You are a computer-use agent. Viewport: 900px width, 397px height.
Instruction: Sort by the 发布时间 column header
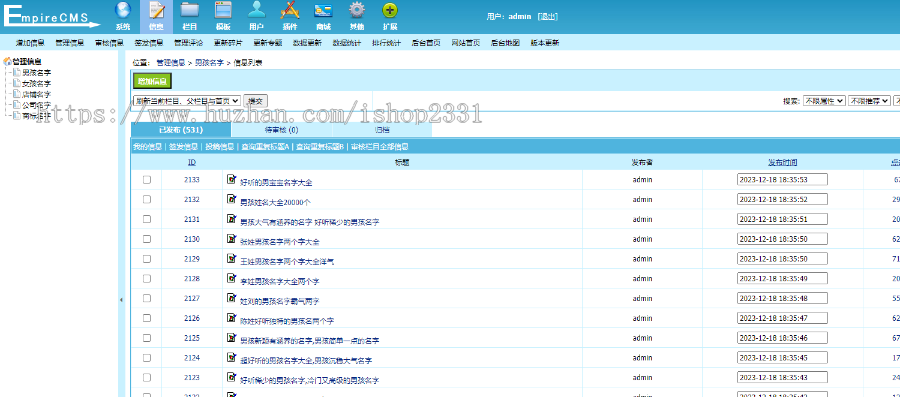pos(783,162)
